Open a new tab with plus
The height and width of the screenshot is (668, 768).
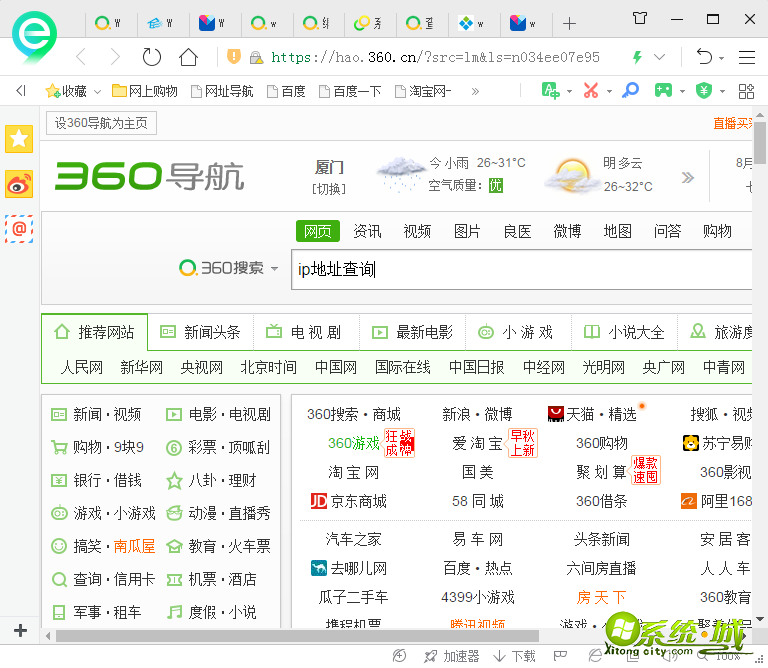pyautogui.click(x=569, y=24)
